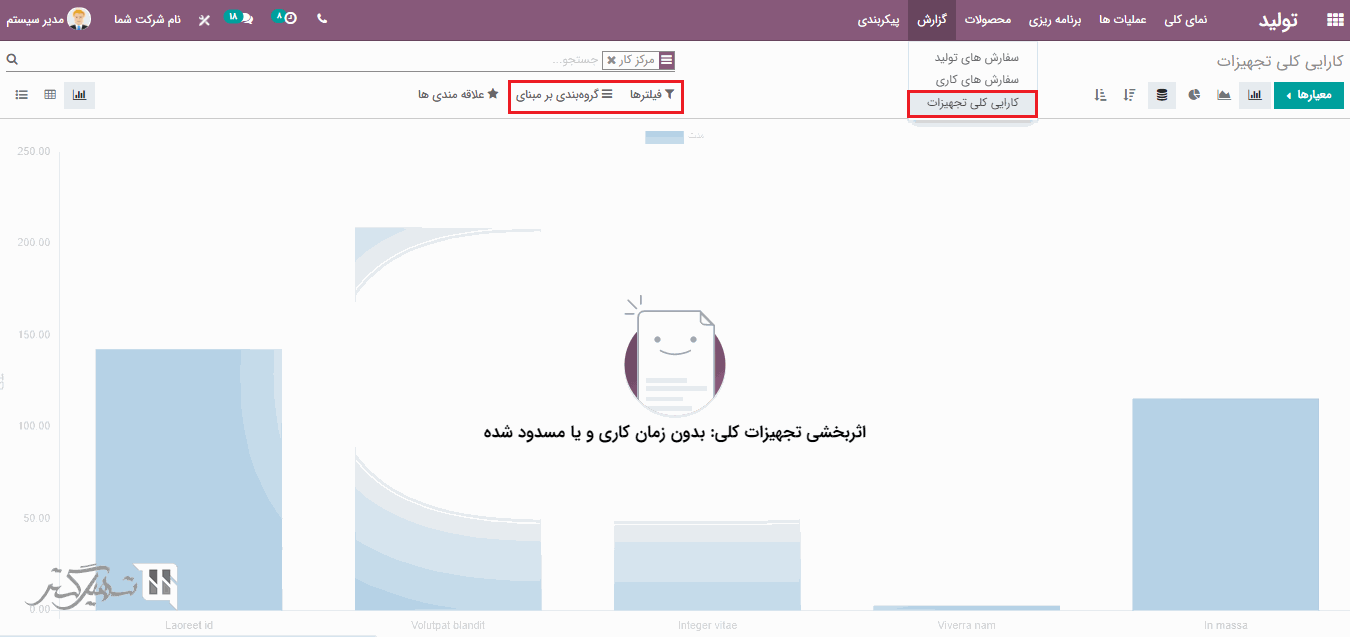Viewport: 1350px width, 637px height.
Task: Sort chart bars in ascending order
Action: point(1100,95)
